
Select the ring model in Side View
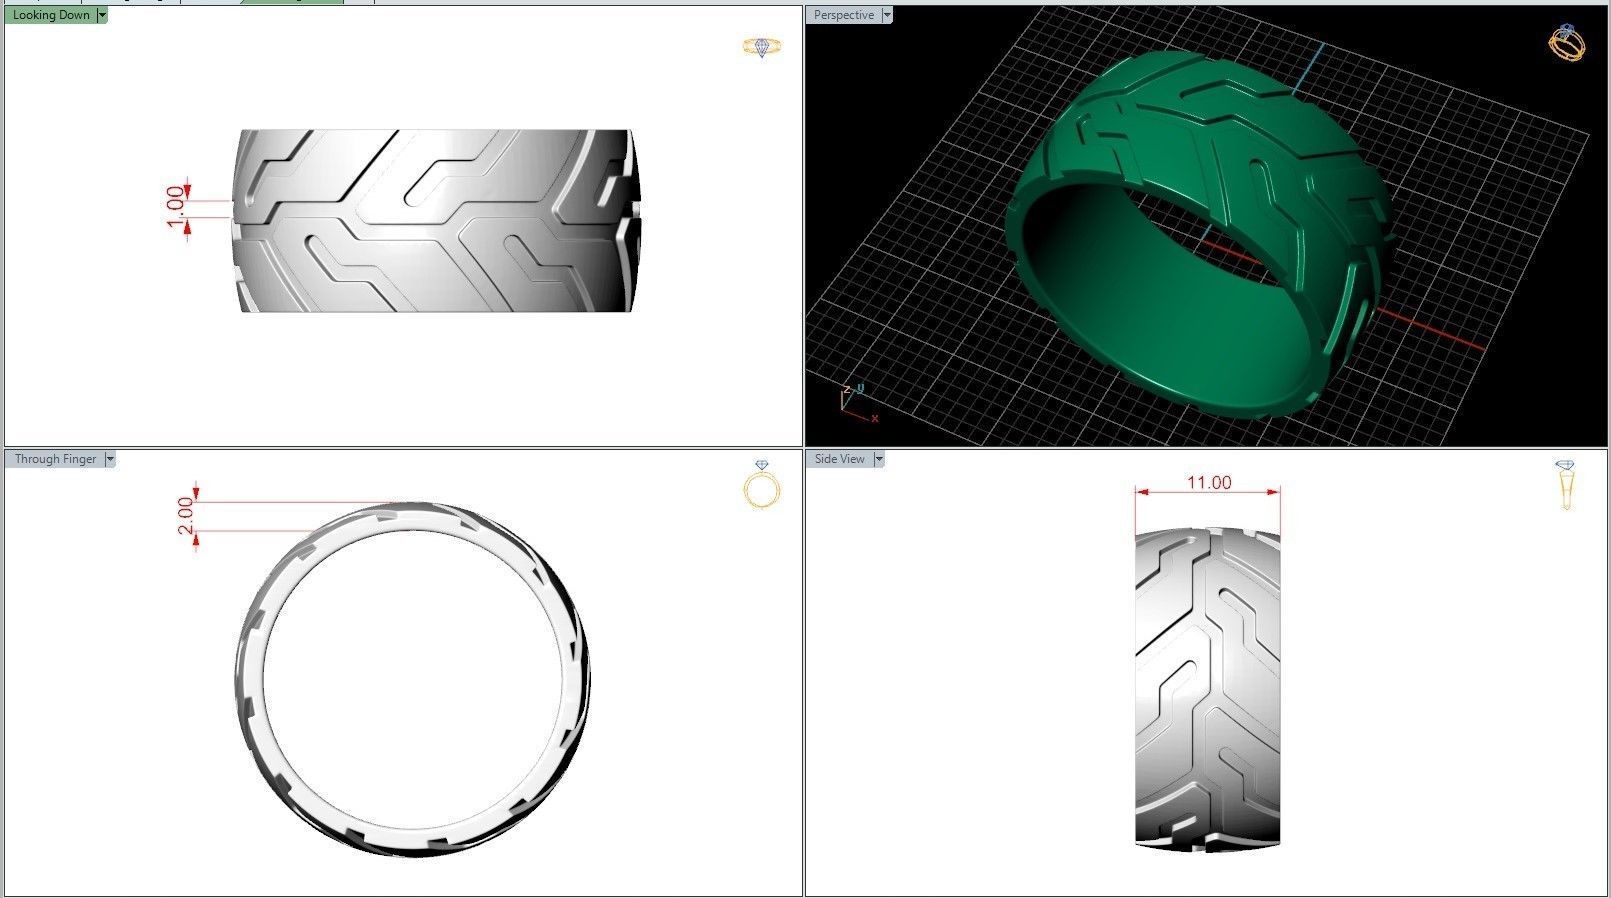[x=1208, y=688]
